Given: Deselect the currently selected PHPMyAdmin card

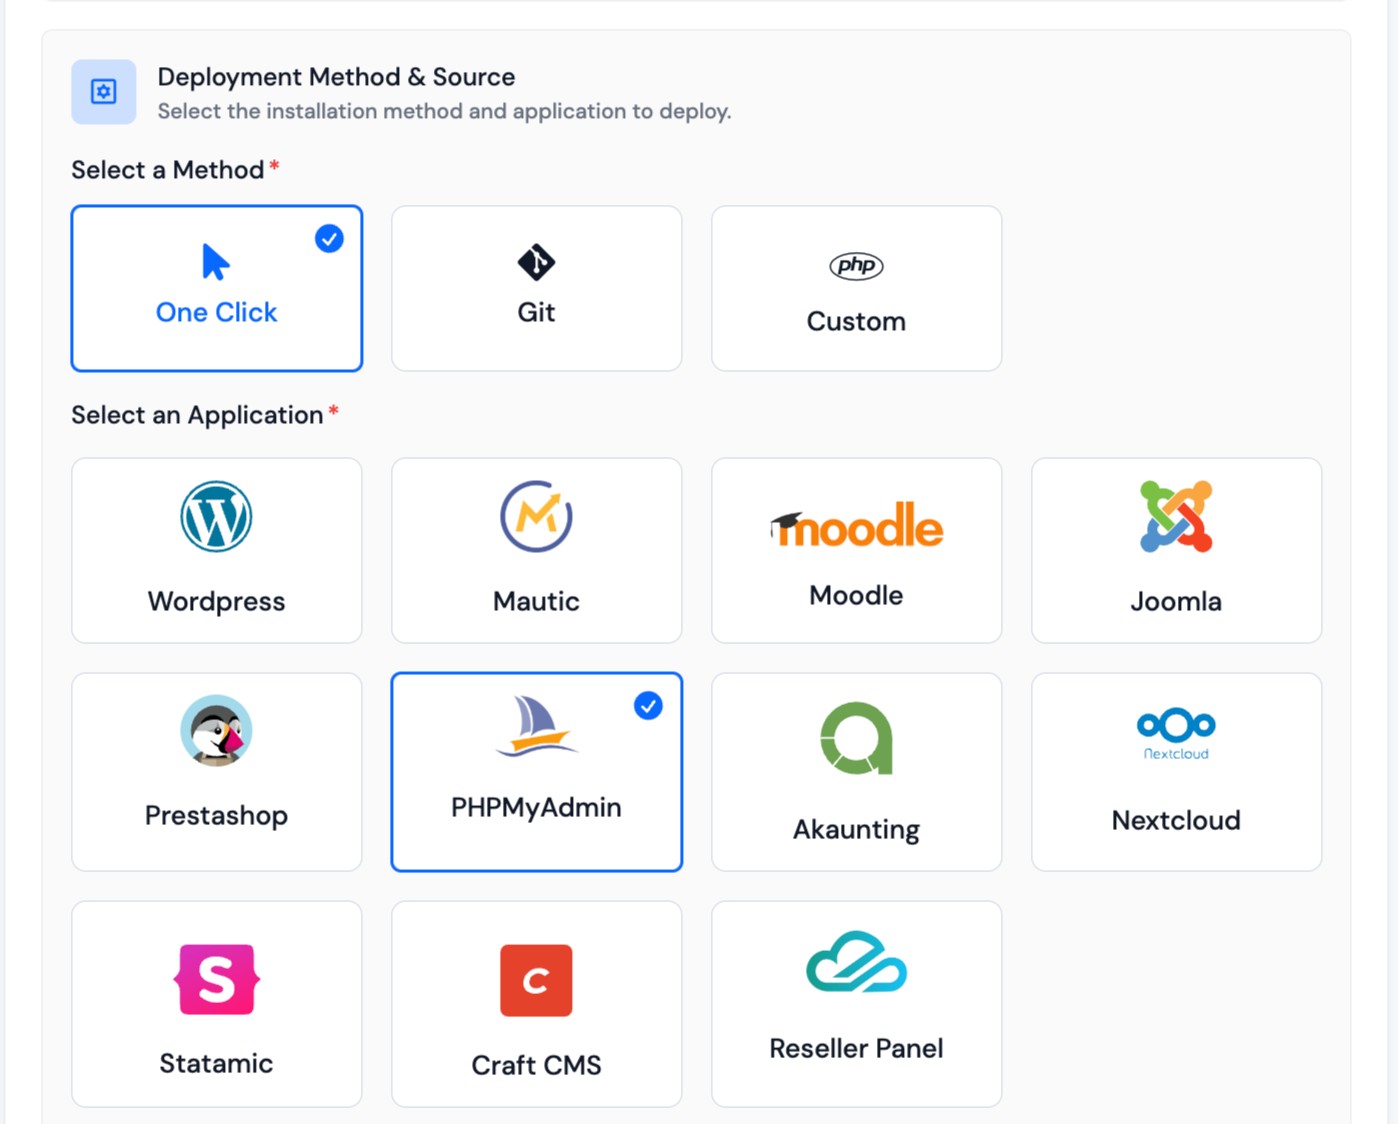Looking at the screenshot, I should 536,772.
